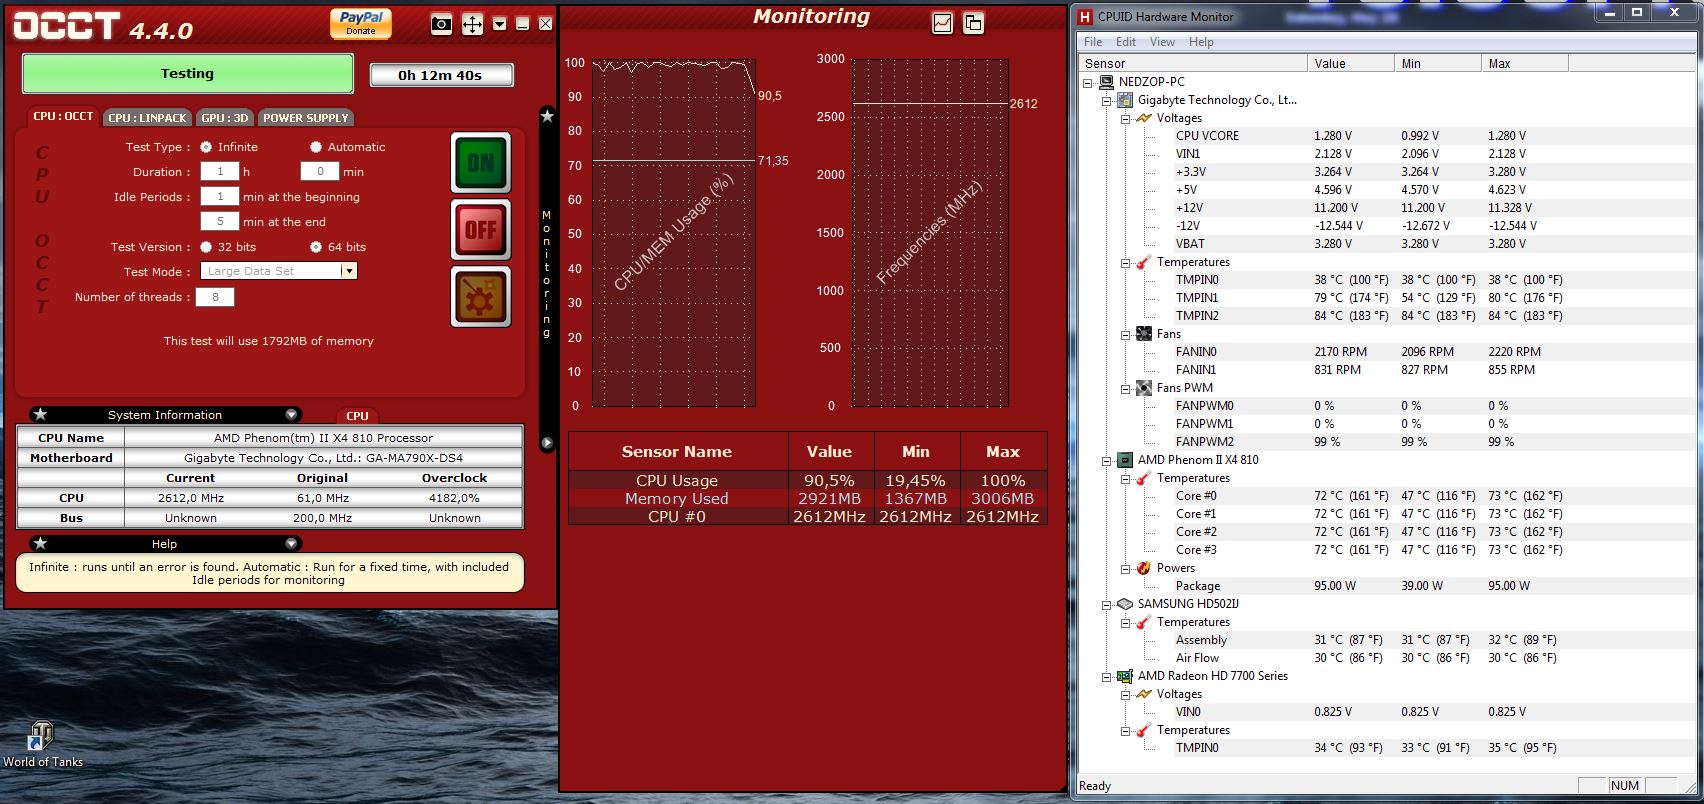The image size is (1704, 804).
Task: Click the idle minutes at the beginning field
Action: (220, 196)
